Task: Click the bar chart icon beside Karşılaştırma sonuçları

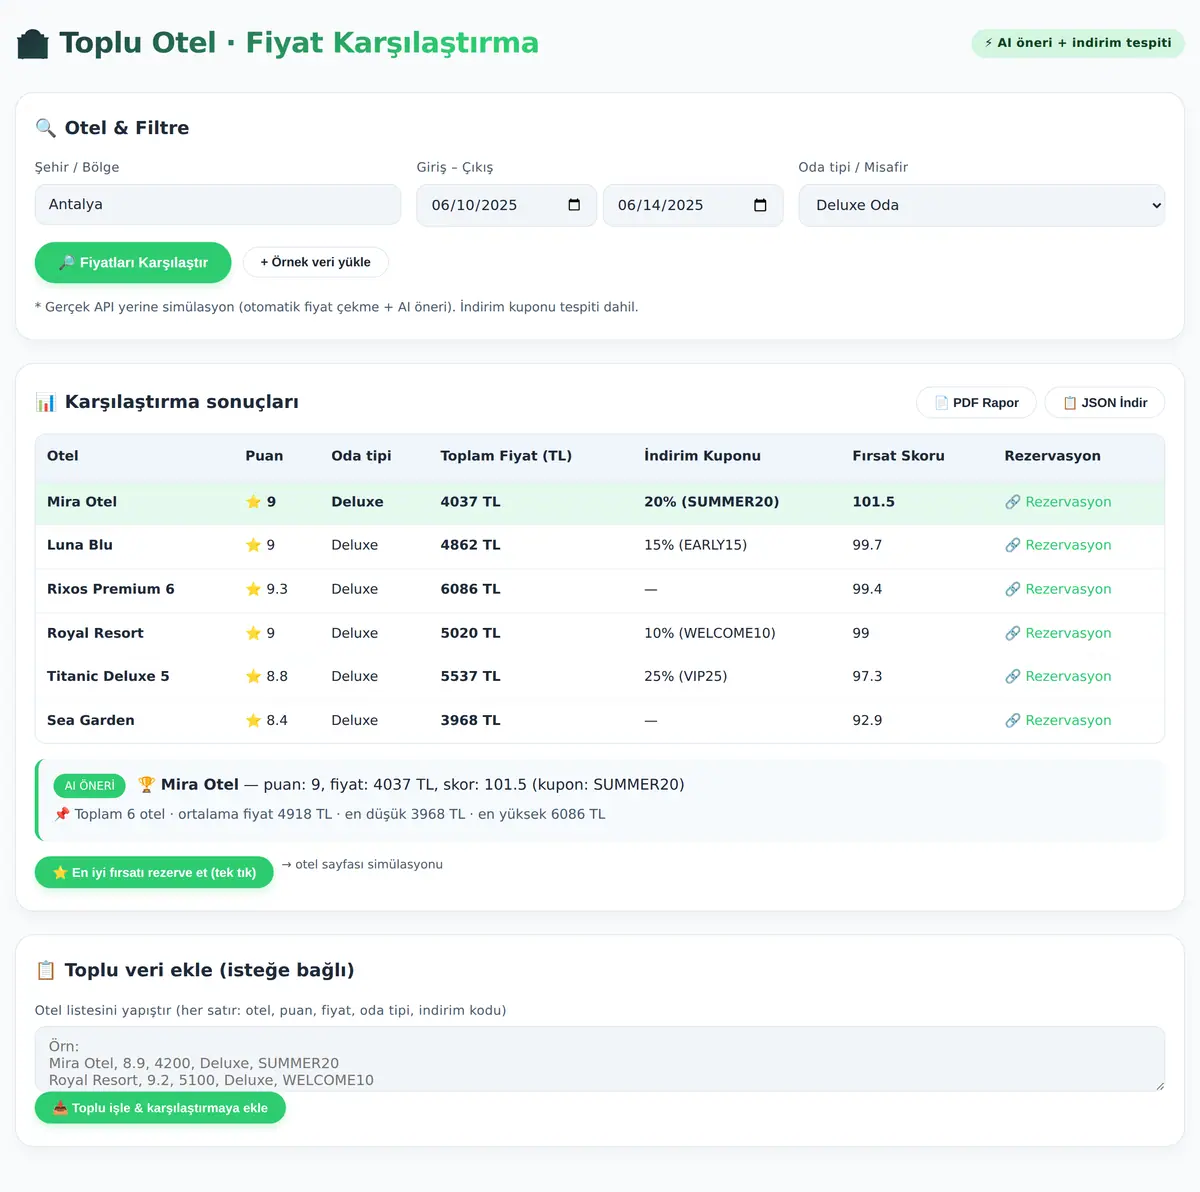Action: click(x=45, y=402)
